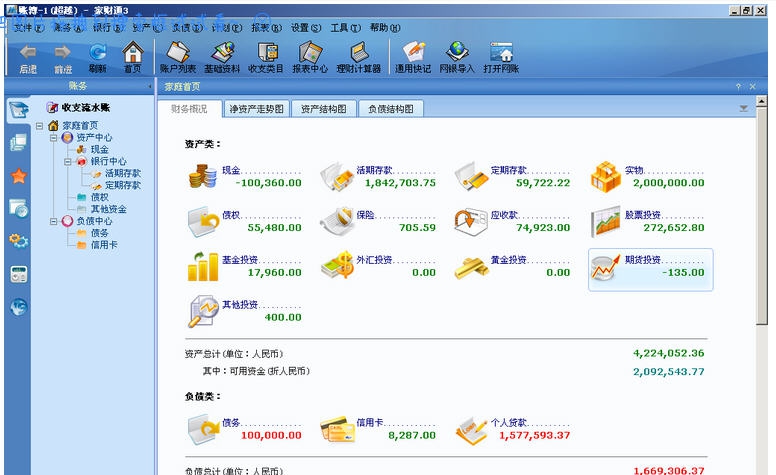Image resolution: width=776 pixels, height=475 pixels.
Task: Select the stacked documents sidebar icon
Action: point(18,143)
